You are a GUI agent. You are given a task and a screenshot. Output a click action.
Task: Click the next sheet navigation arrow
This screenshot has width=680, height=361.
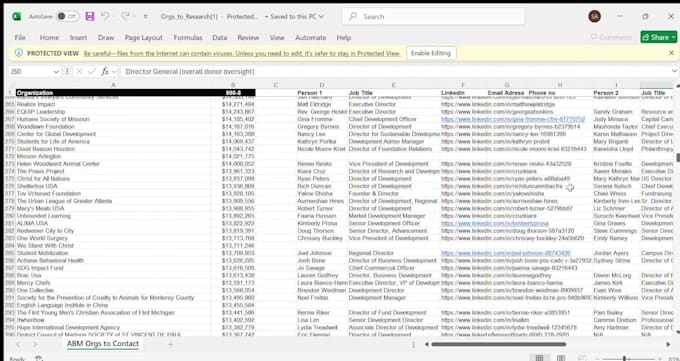pos(35,344)
